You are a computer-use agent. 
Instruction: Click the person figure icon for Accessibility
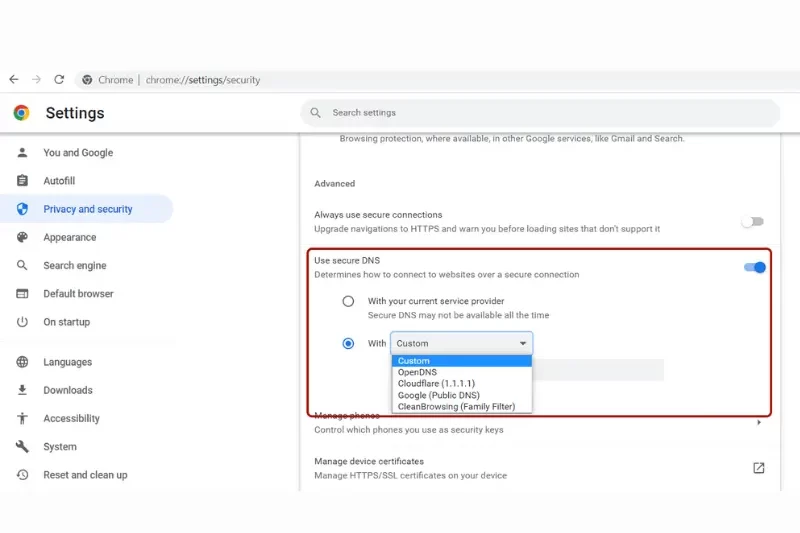(x=22, y=418)
